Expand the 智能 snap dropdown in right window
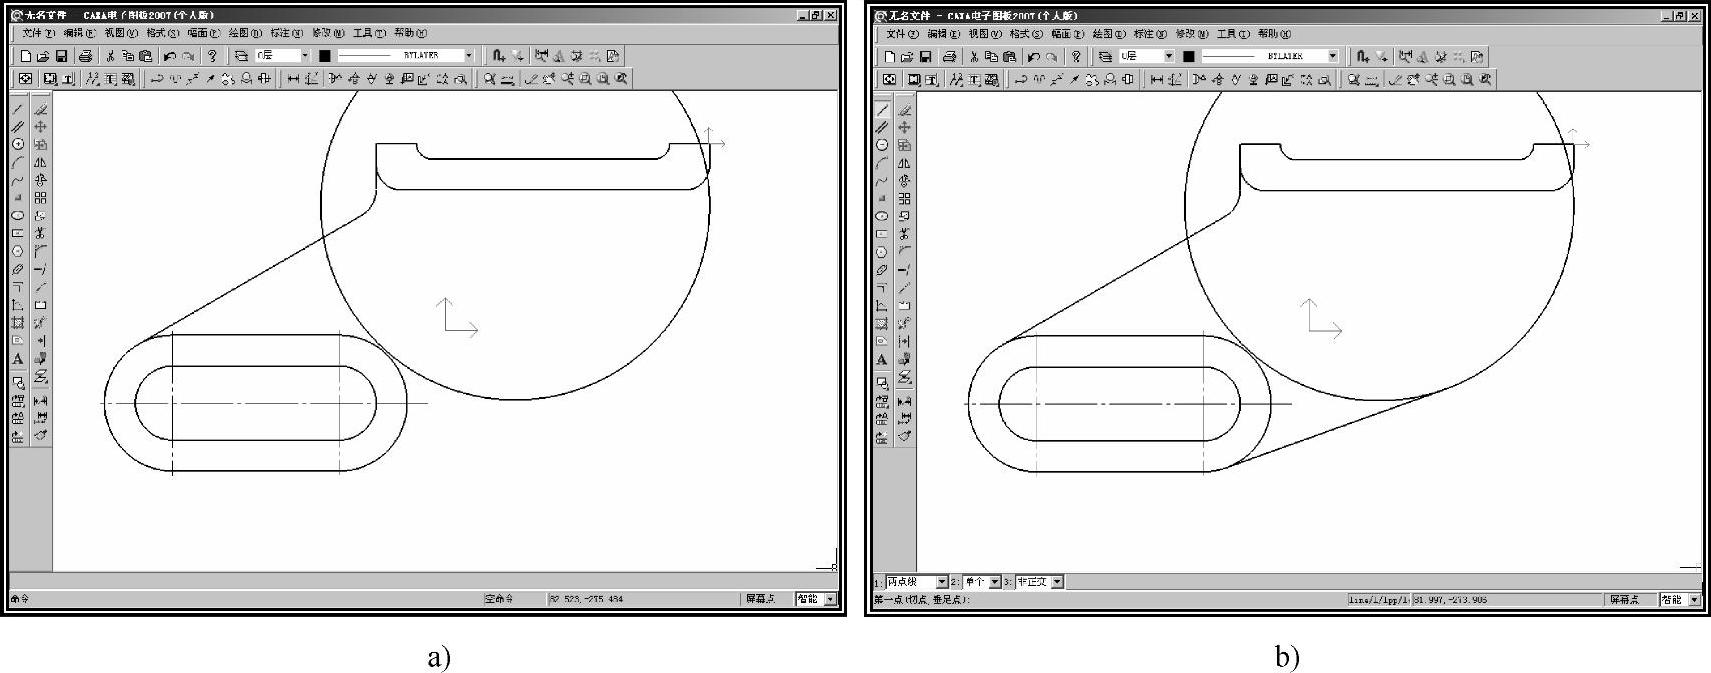The width and height of the screenshot is (1711, 673). pyautogui.click(x=1694, y=599)
